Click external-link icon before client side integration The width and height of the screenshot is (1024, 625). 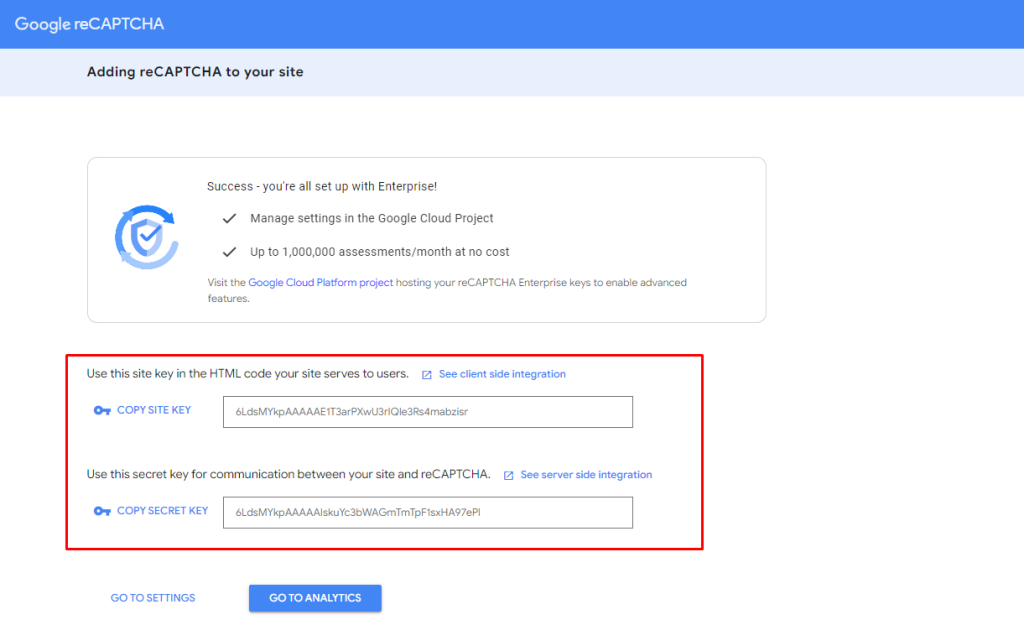point(427,375)
